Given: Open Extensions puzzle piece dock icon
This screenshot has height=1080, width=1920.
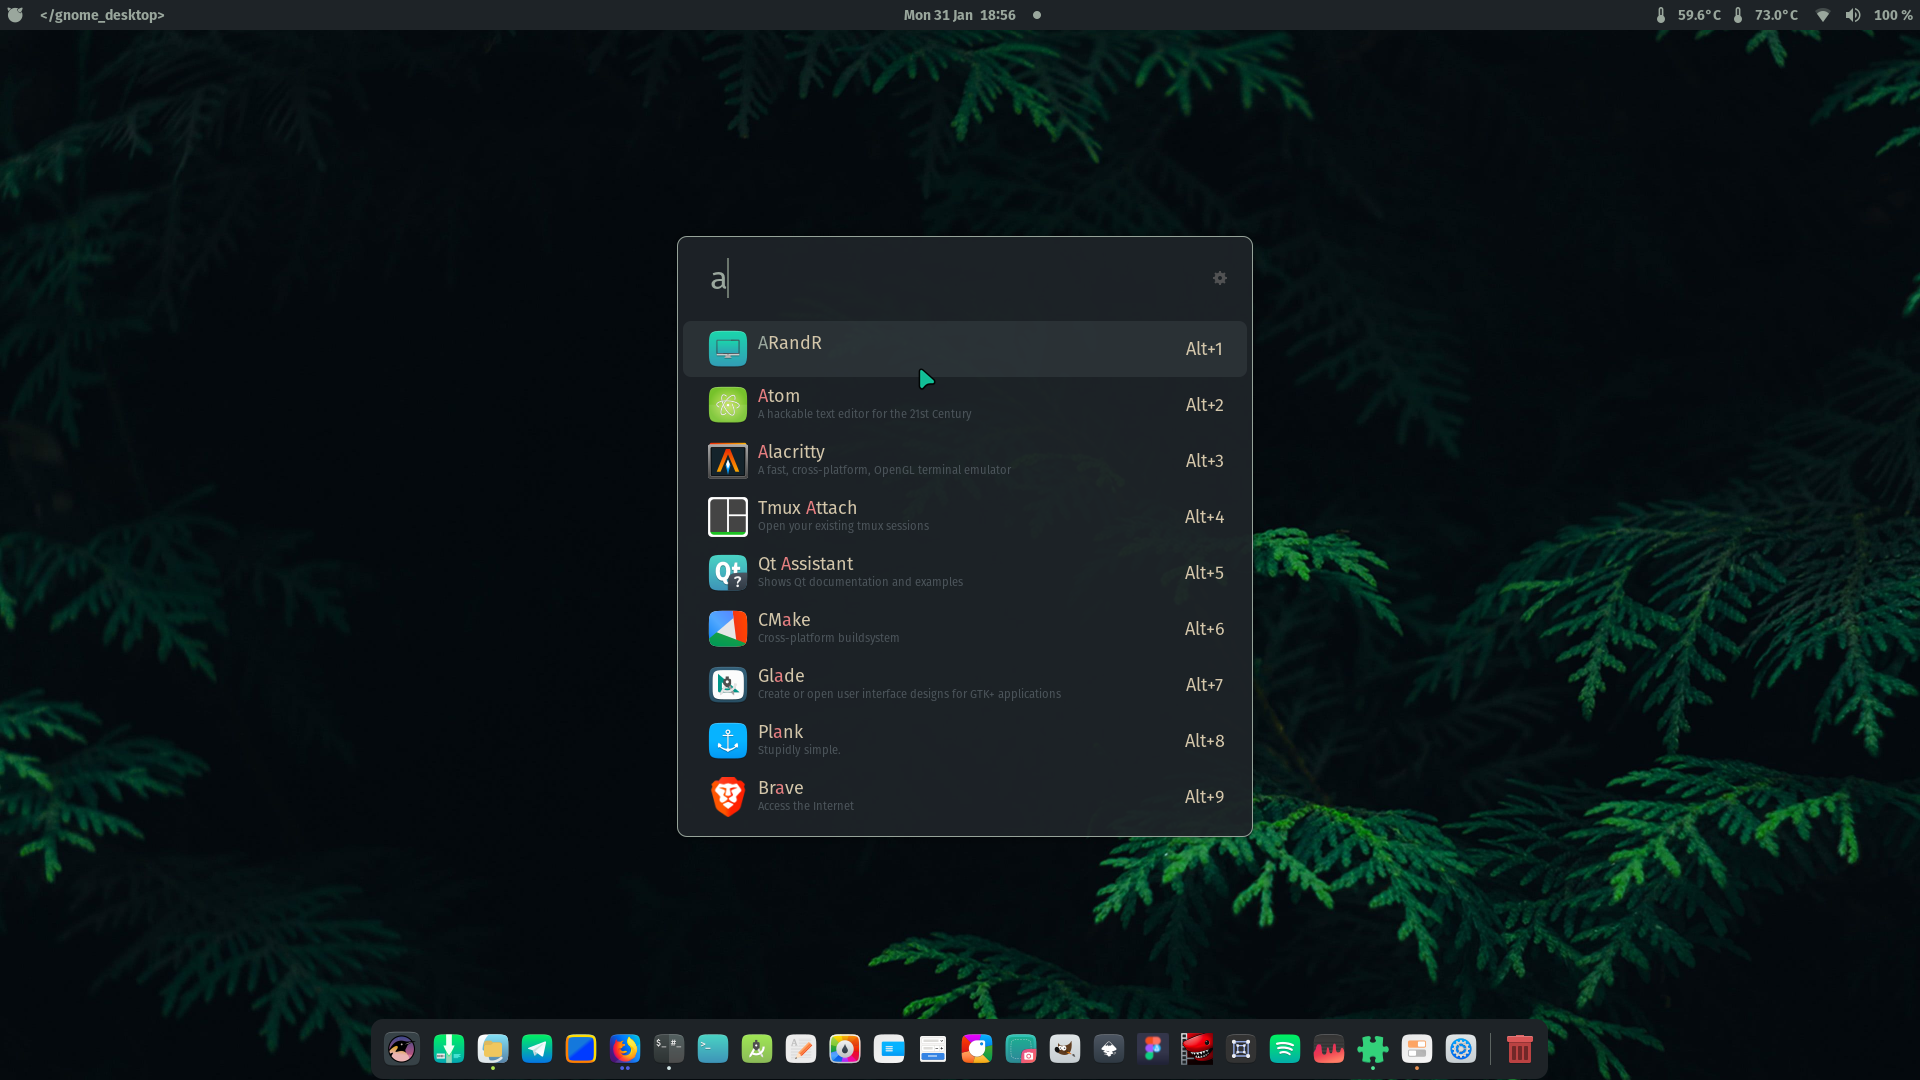Looking at the screenshot, I should coord(1373,1049).
